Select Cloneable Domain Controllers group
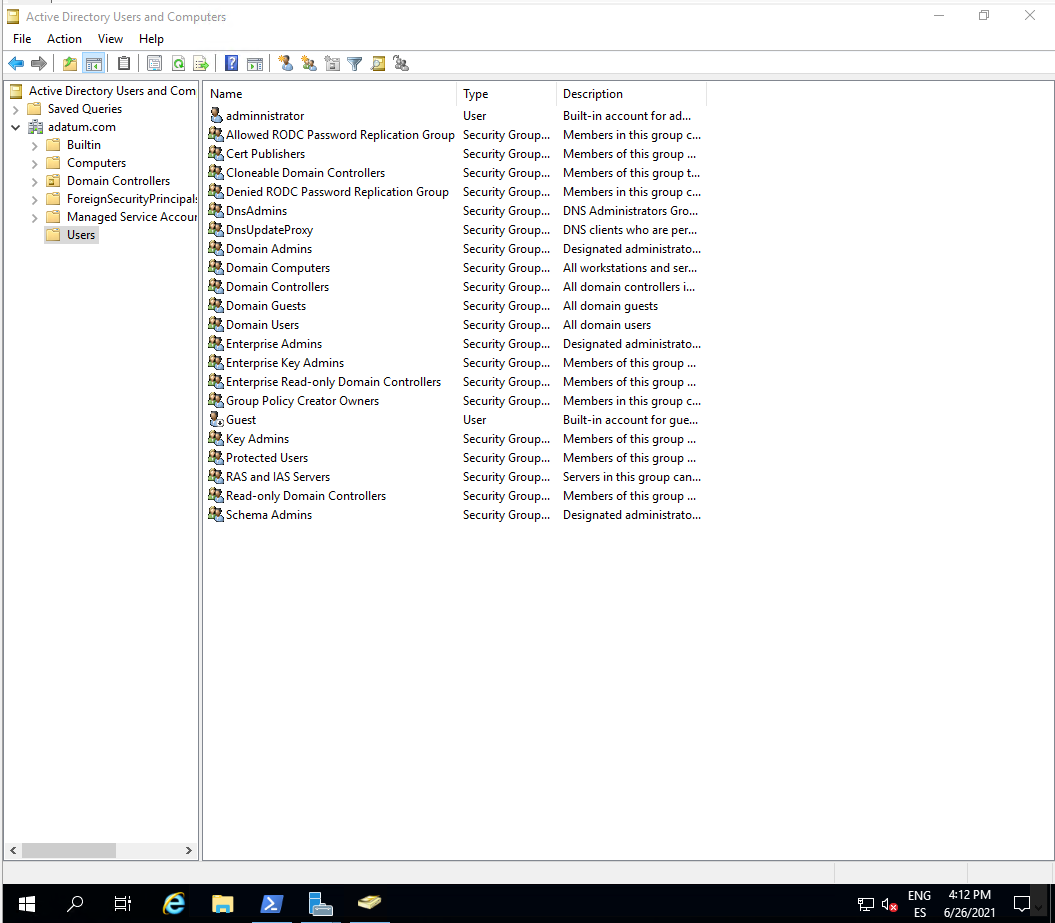The image size is (1055, 923). click(x=296, y=173)
